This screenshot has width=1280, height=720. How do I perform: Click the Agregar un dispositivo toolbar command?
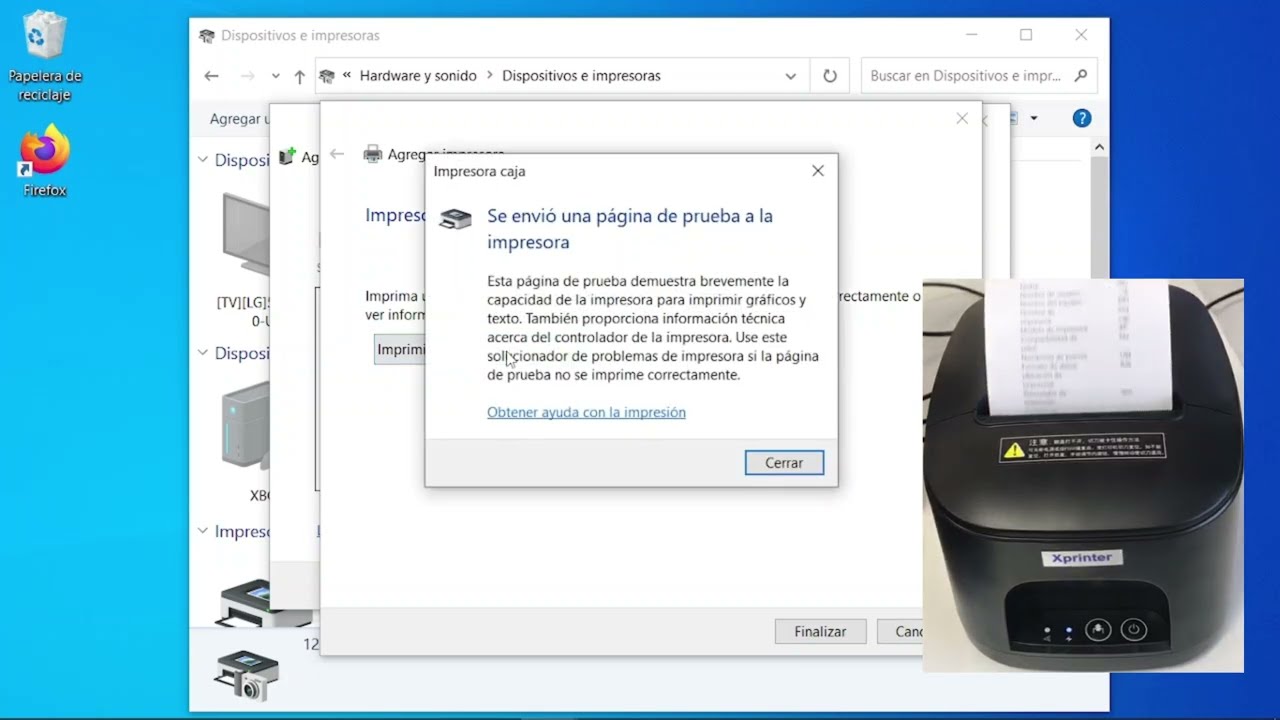(x=239, y=118)
